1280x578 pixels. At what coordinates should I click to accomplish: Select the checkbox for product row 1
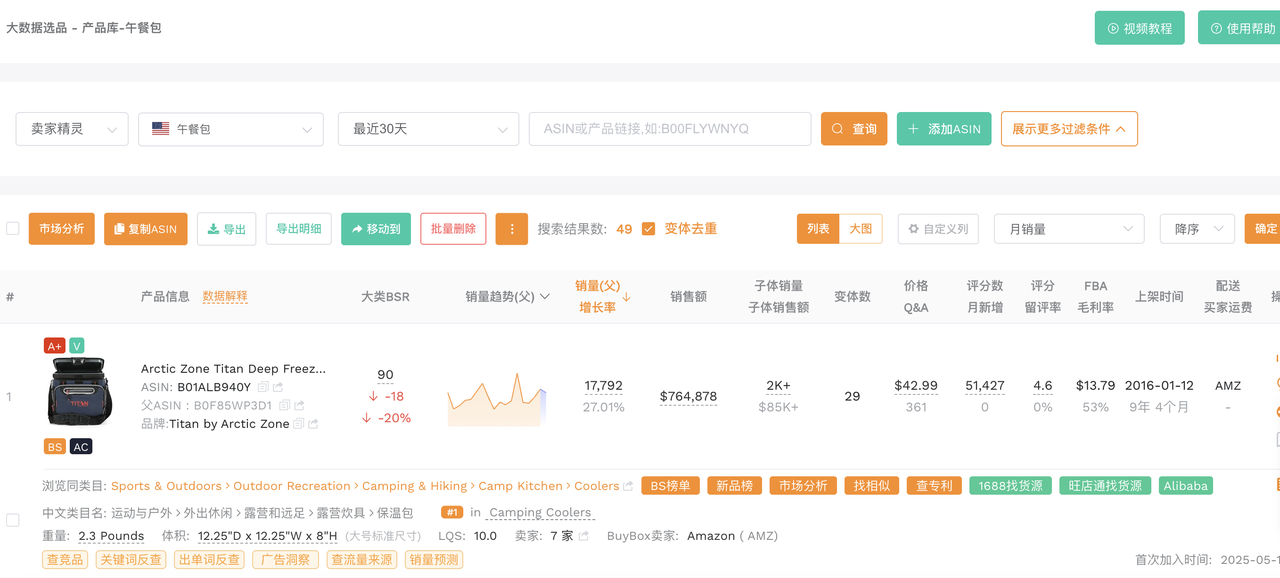13,520
